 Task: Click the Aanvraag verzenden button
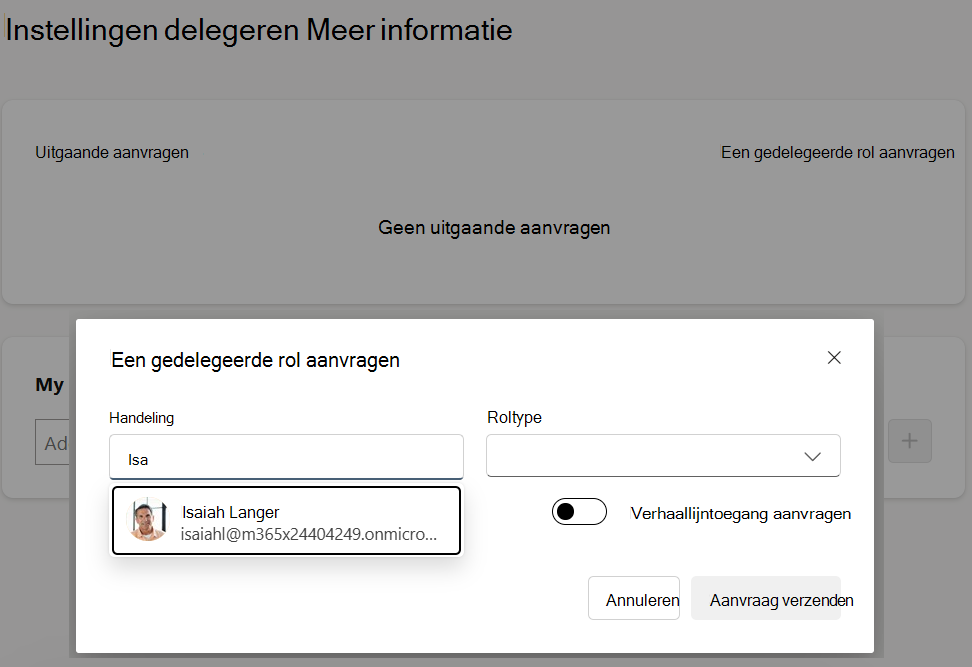tap(766, 598)
